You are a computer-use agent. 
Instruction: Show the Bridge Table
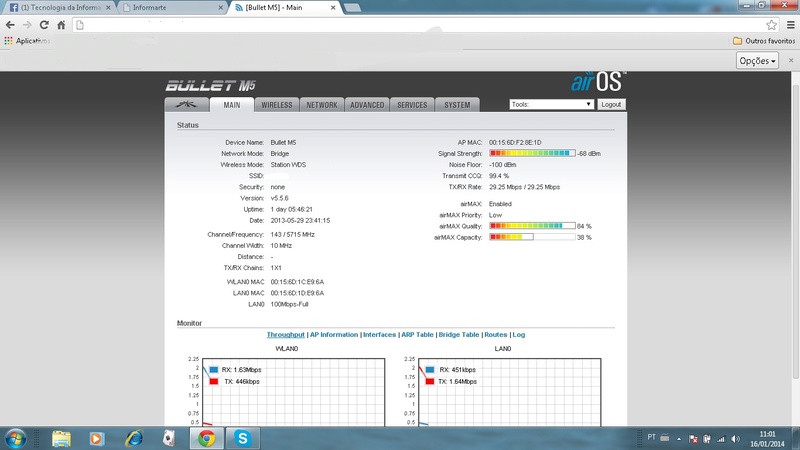click(x=459, y=335)
